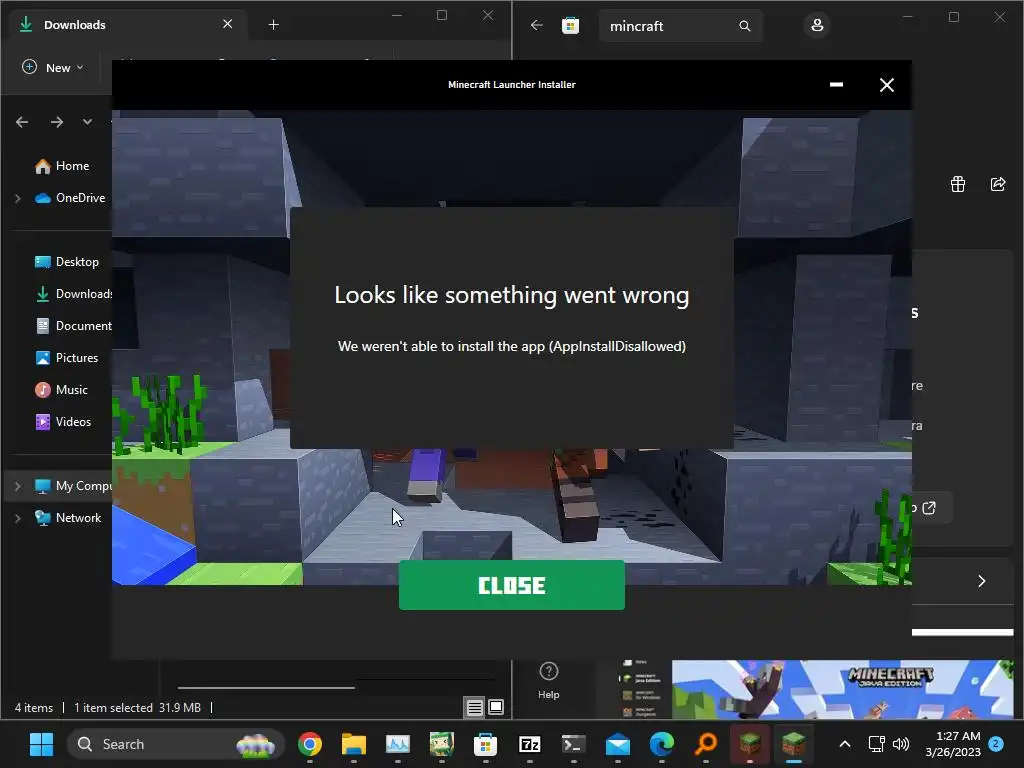Viewport: 1024px width, 768px height.
Task: Open the Windows Start menu
Action: [41, 744]
